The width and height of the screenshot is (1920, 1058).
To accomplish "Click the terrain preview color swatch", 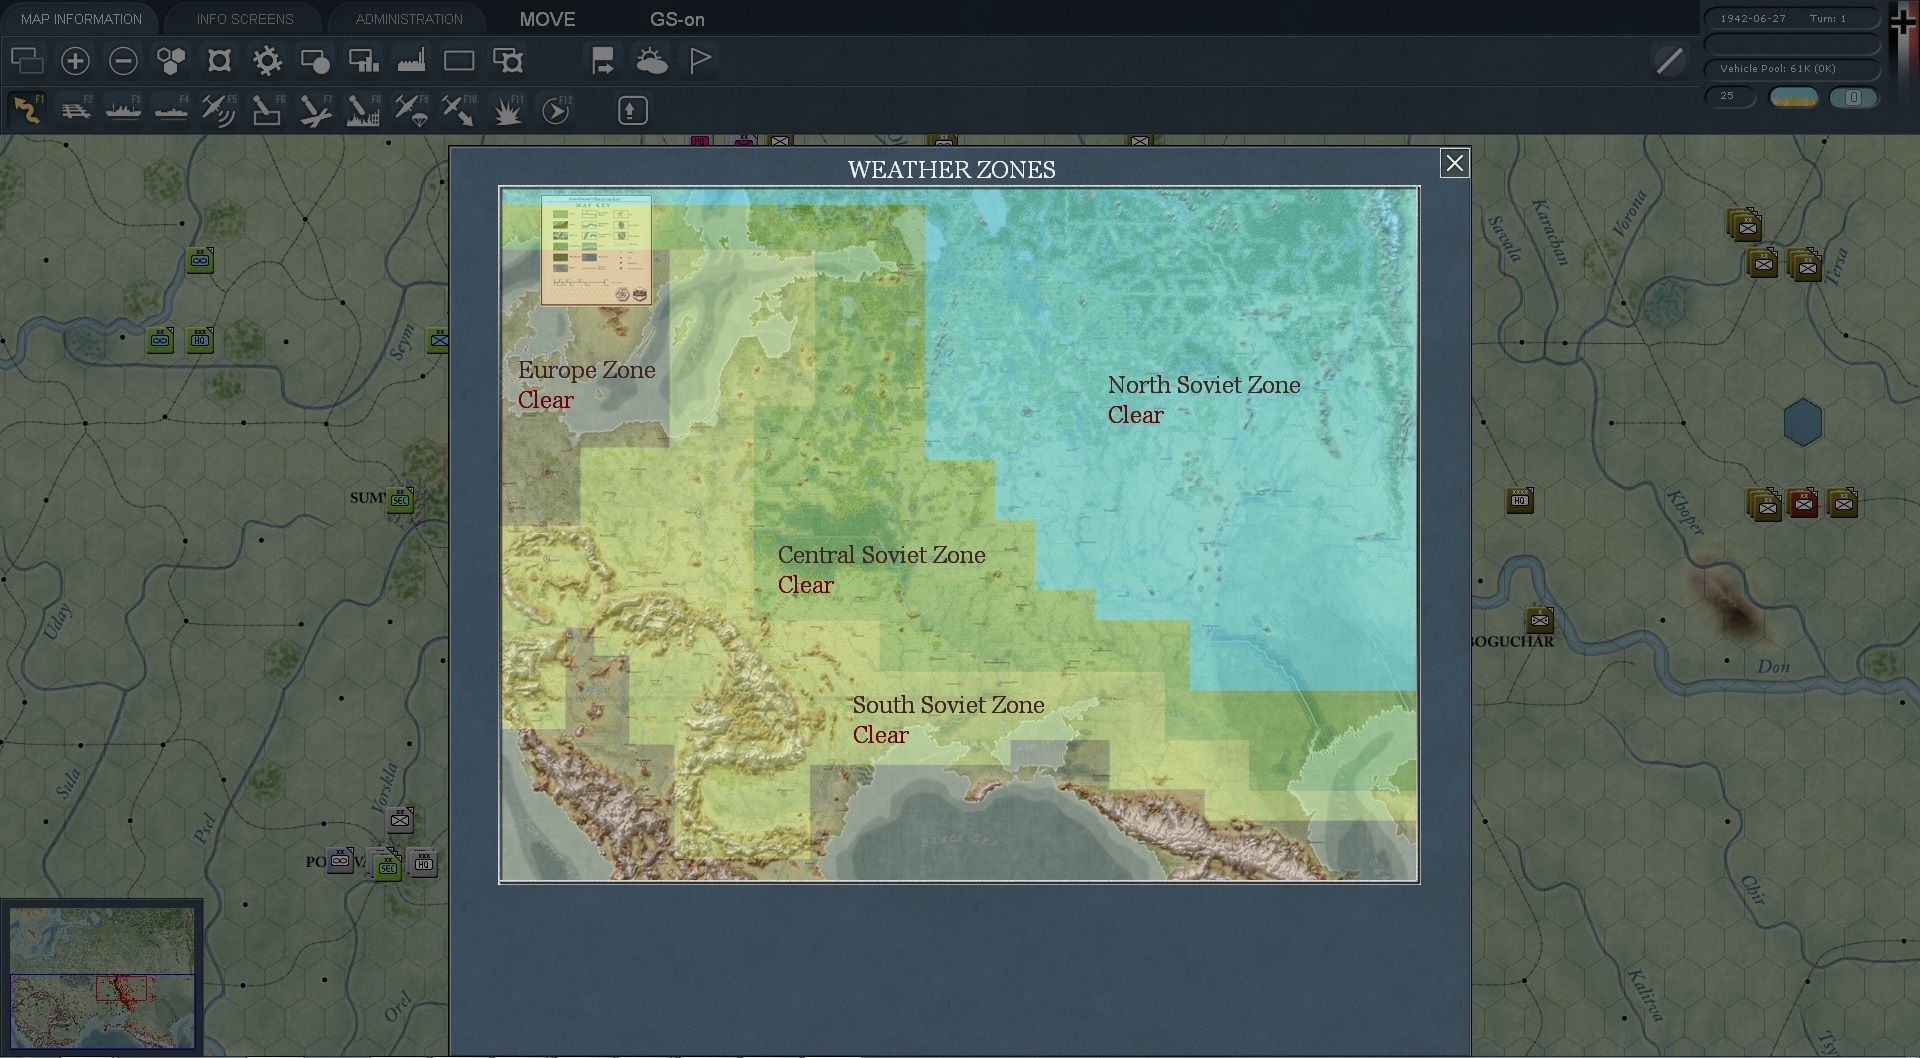I will (x=1793, y=97).
